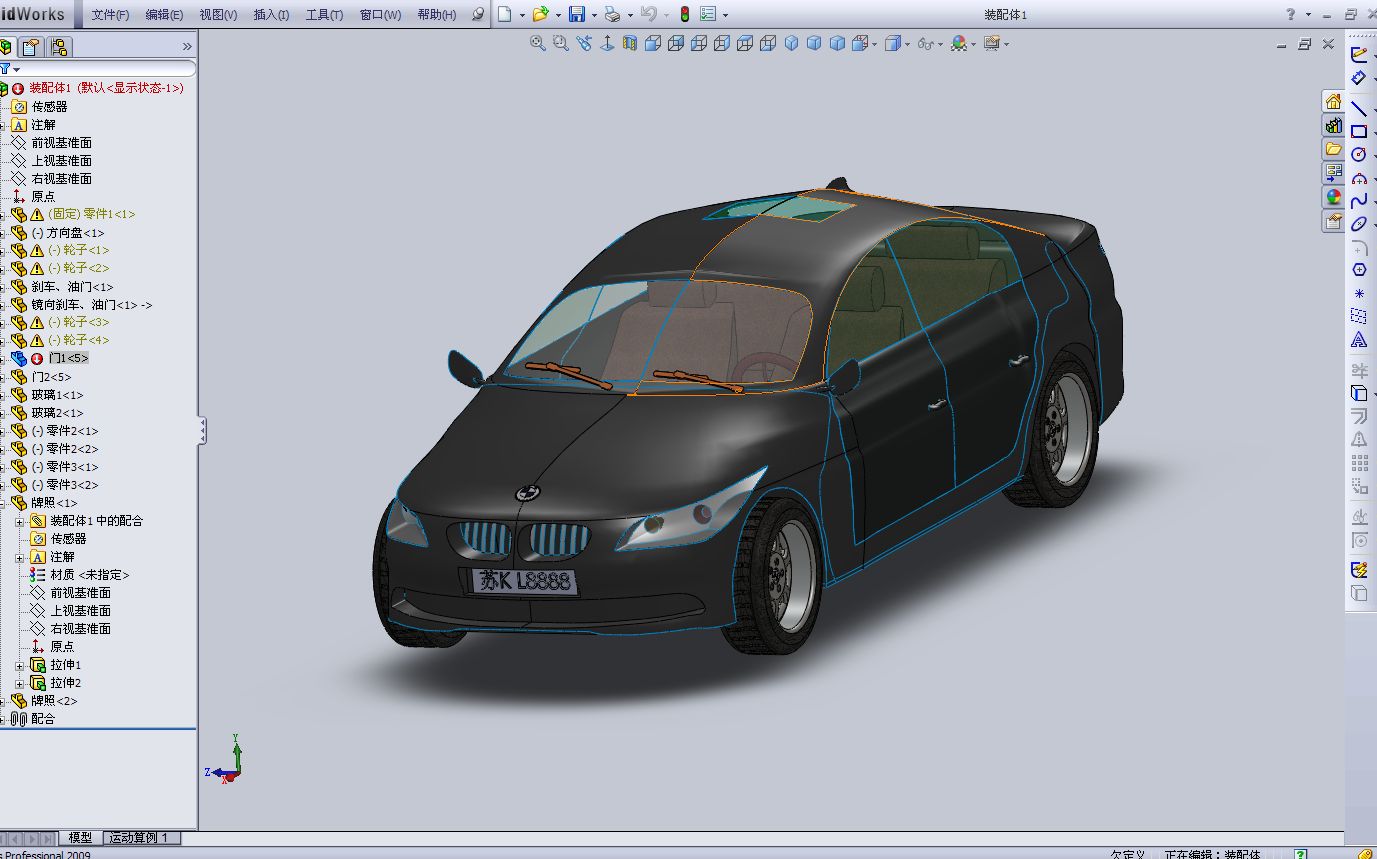Open the Design Library task pane tab
This screenshot has width=1377, height=859.
(x=1333, y=125)
